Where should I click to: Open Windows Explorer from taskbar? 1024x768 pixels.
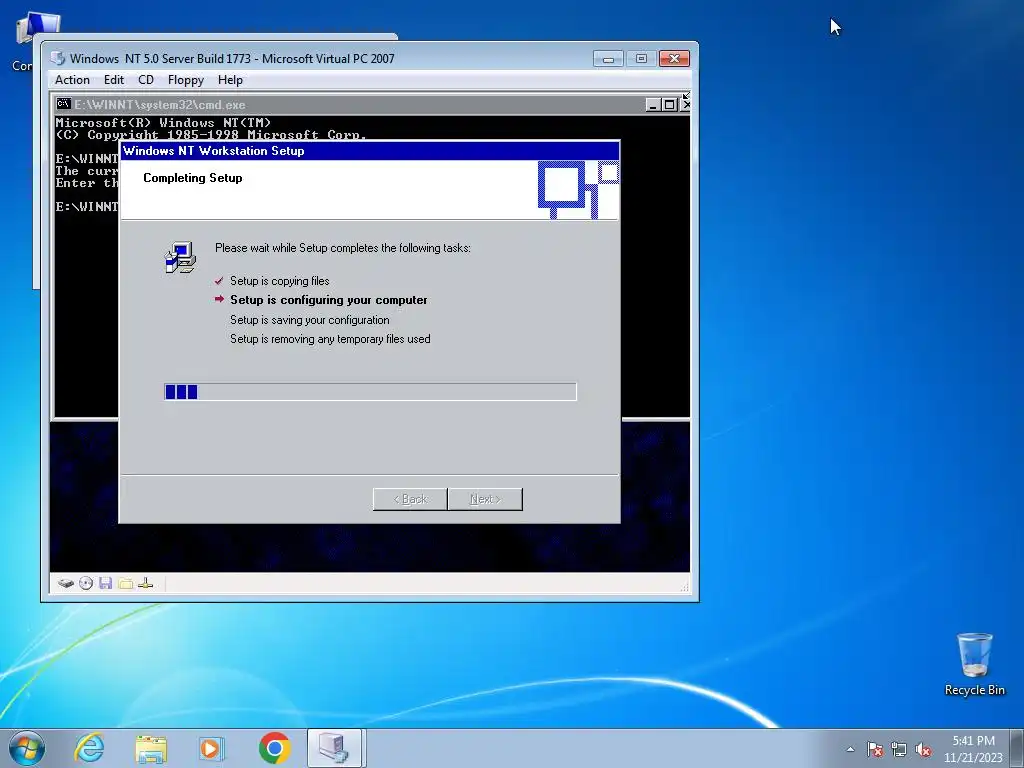151,748
